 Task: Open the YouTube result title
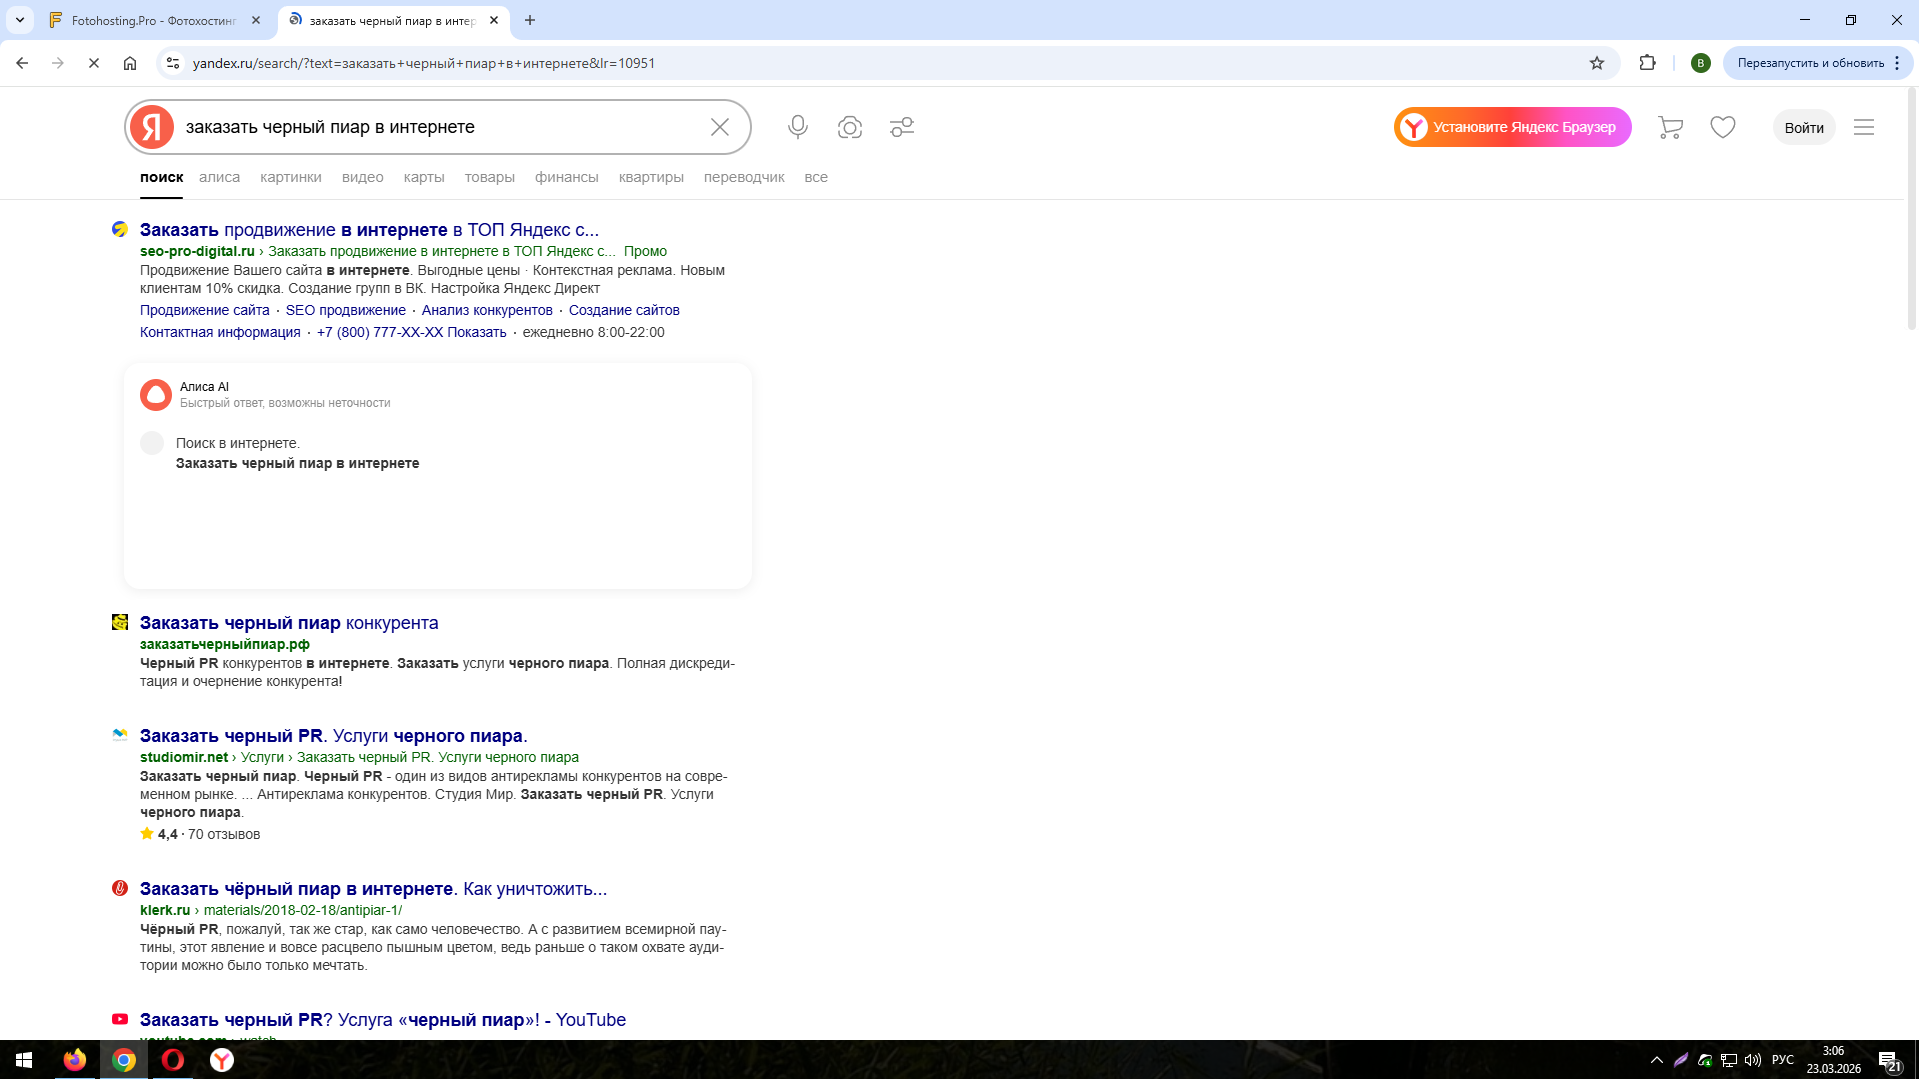(383, 1020)
